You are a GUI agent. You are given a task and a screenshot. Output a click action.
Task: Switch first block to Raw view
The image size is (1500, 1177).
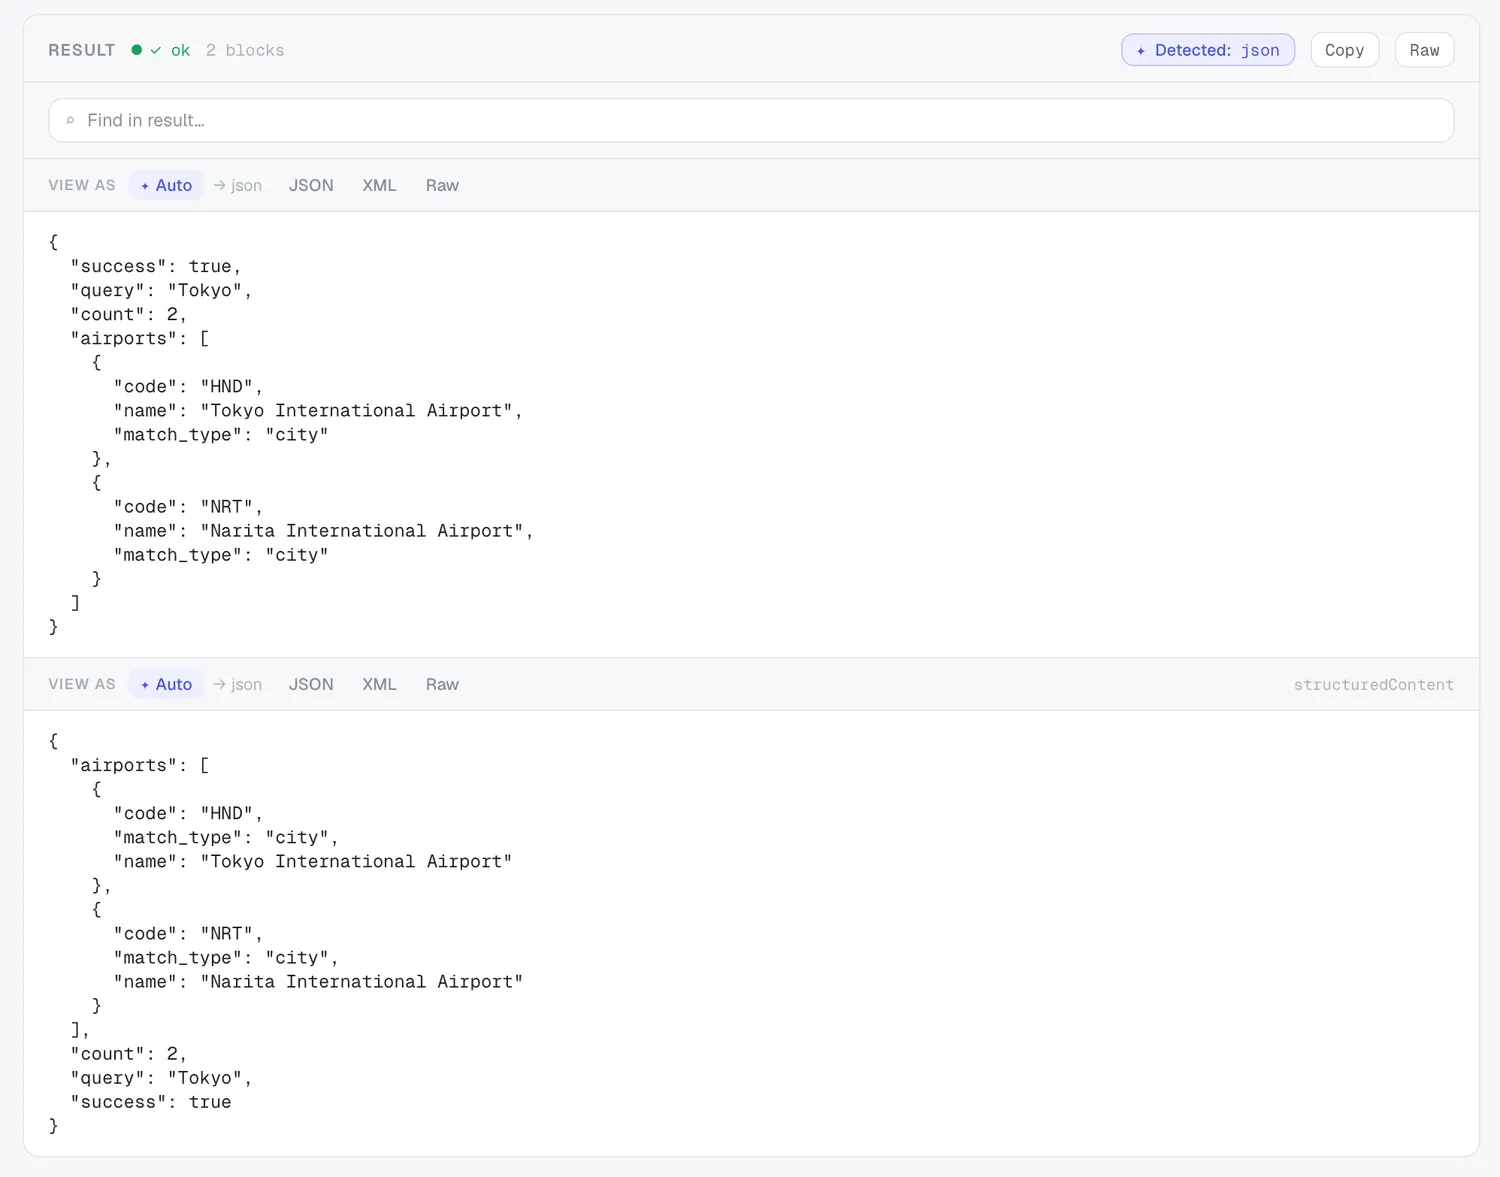(442, 185)
